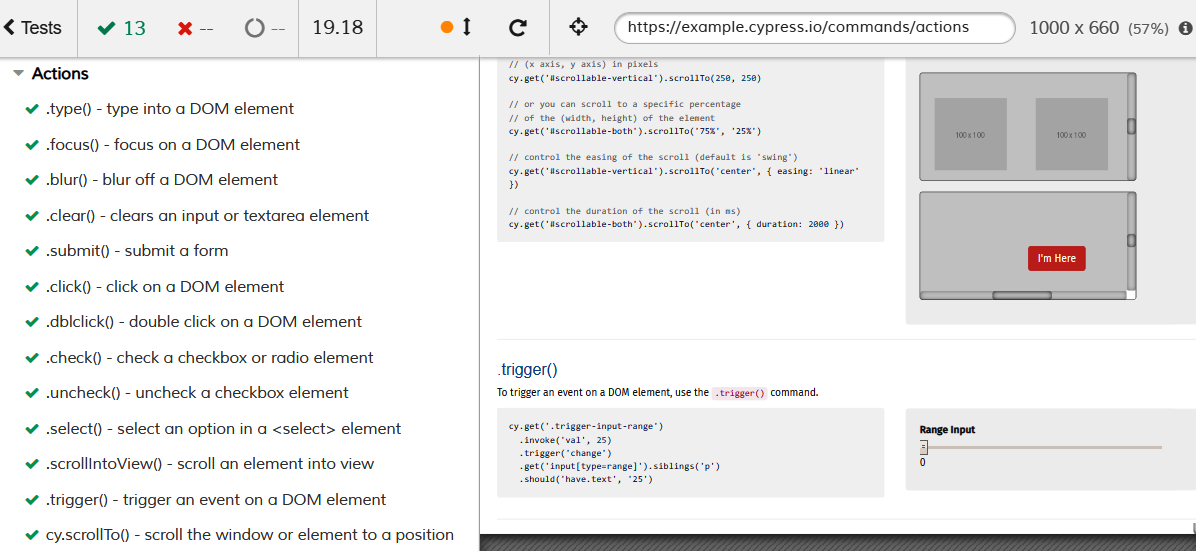The width and height of the screenshot is (1196, 551).
Task: Click the Range Input slider handle
Action: click(924, 447)
